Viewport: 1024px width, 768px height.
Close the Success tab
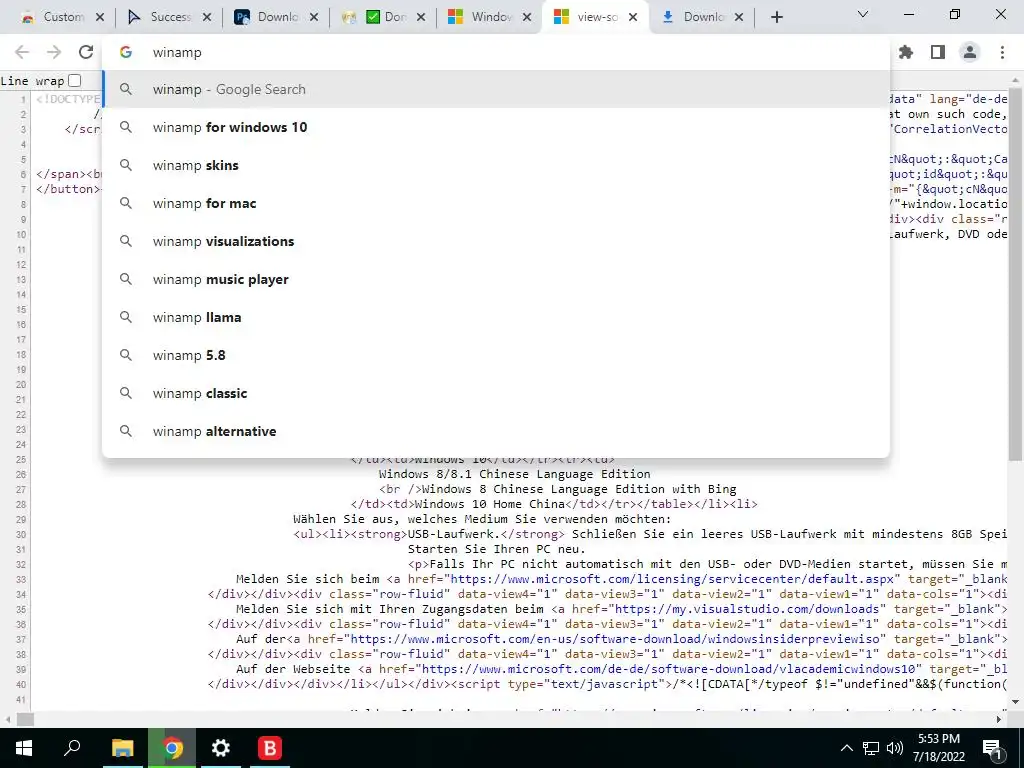pos(207,17)
